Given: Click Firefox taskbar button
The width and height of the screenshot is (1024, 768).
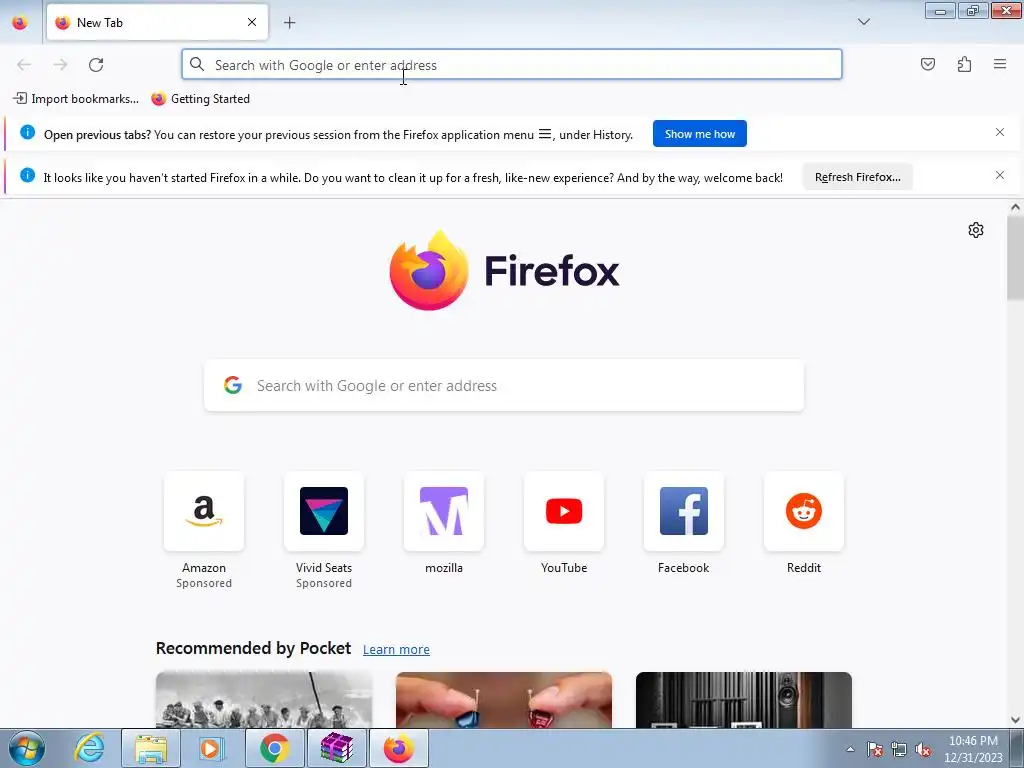Looking at the screenshot, I should pyautogui.click(x=398, y=748).
